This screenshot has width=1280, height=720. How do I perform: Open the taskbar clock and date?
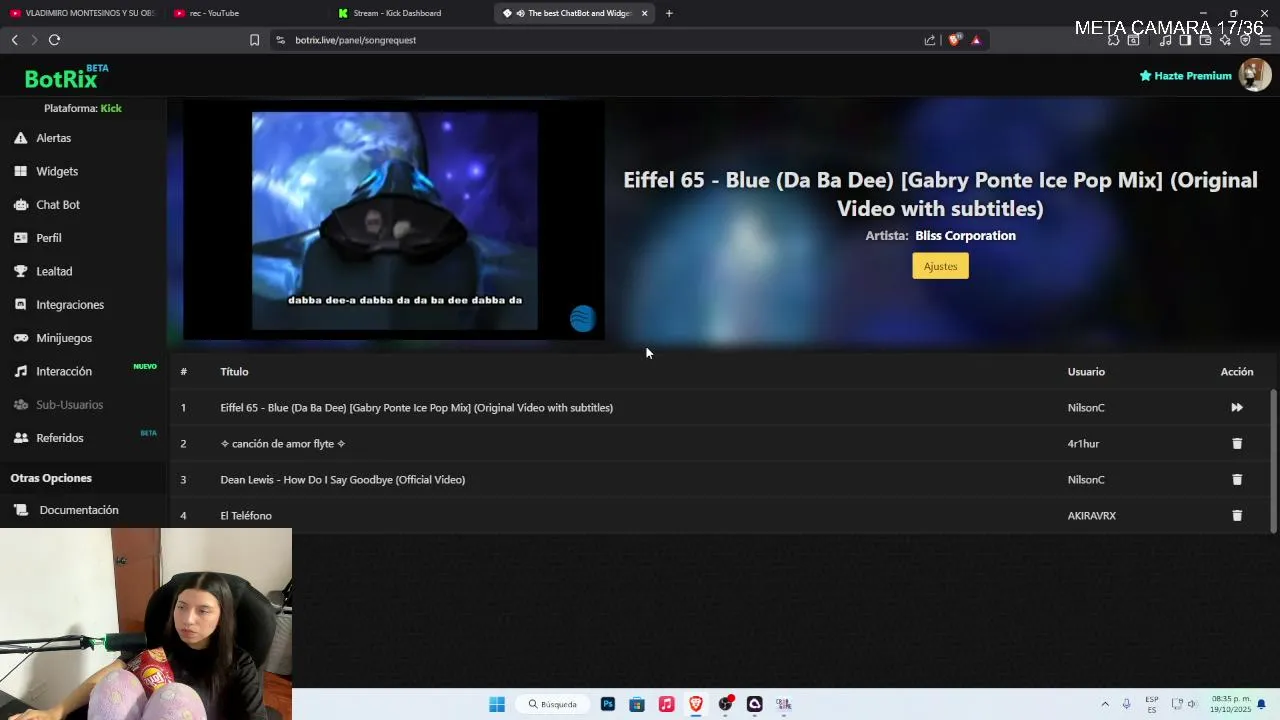point(1231,704)
